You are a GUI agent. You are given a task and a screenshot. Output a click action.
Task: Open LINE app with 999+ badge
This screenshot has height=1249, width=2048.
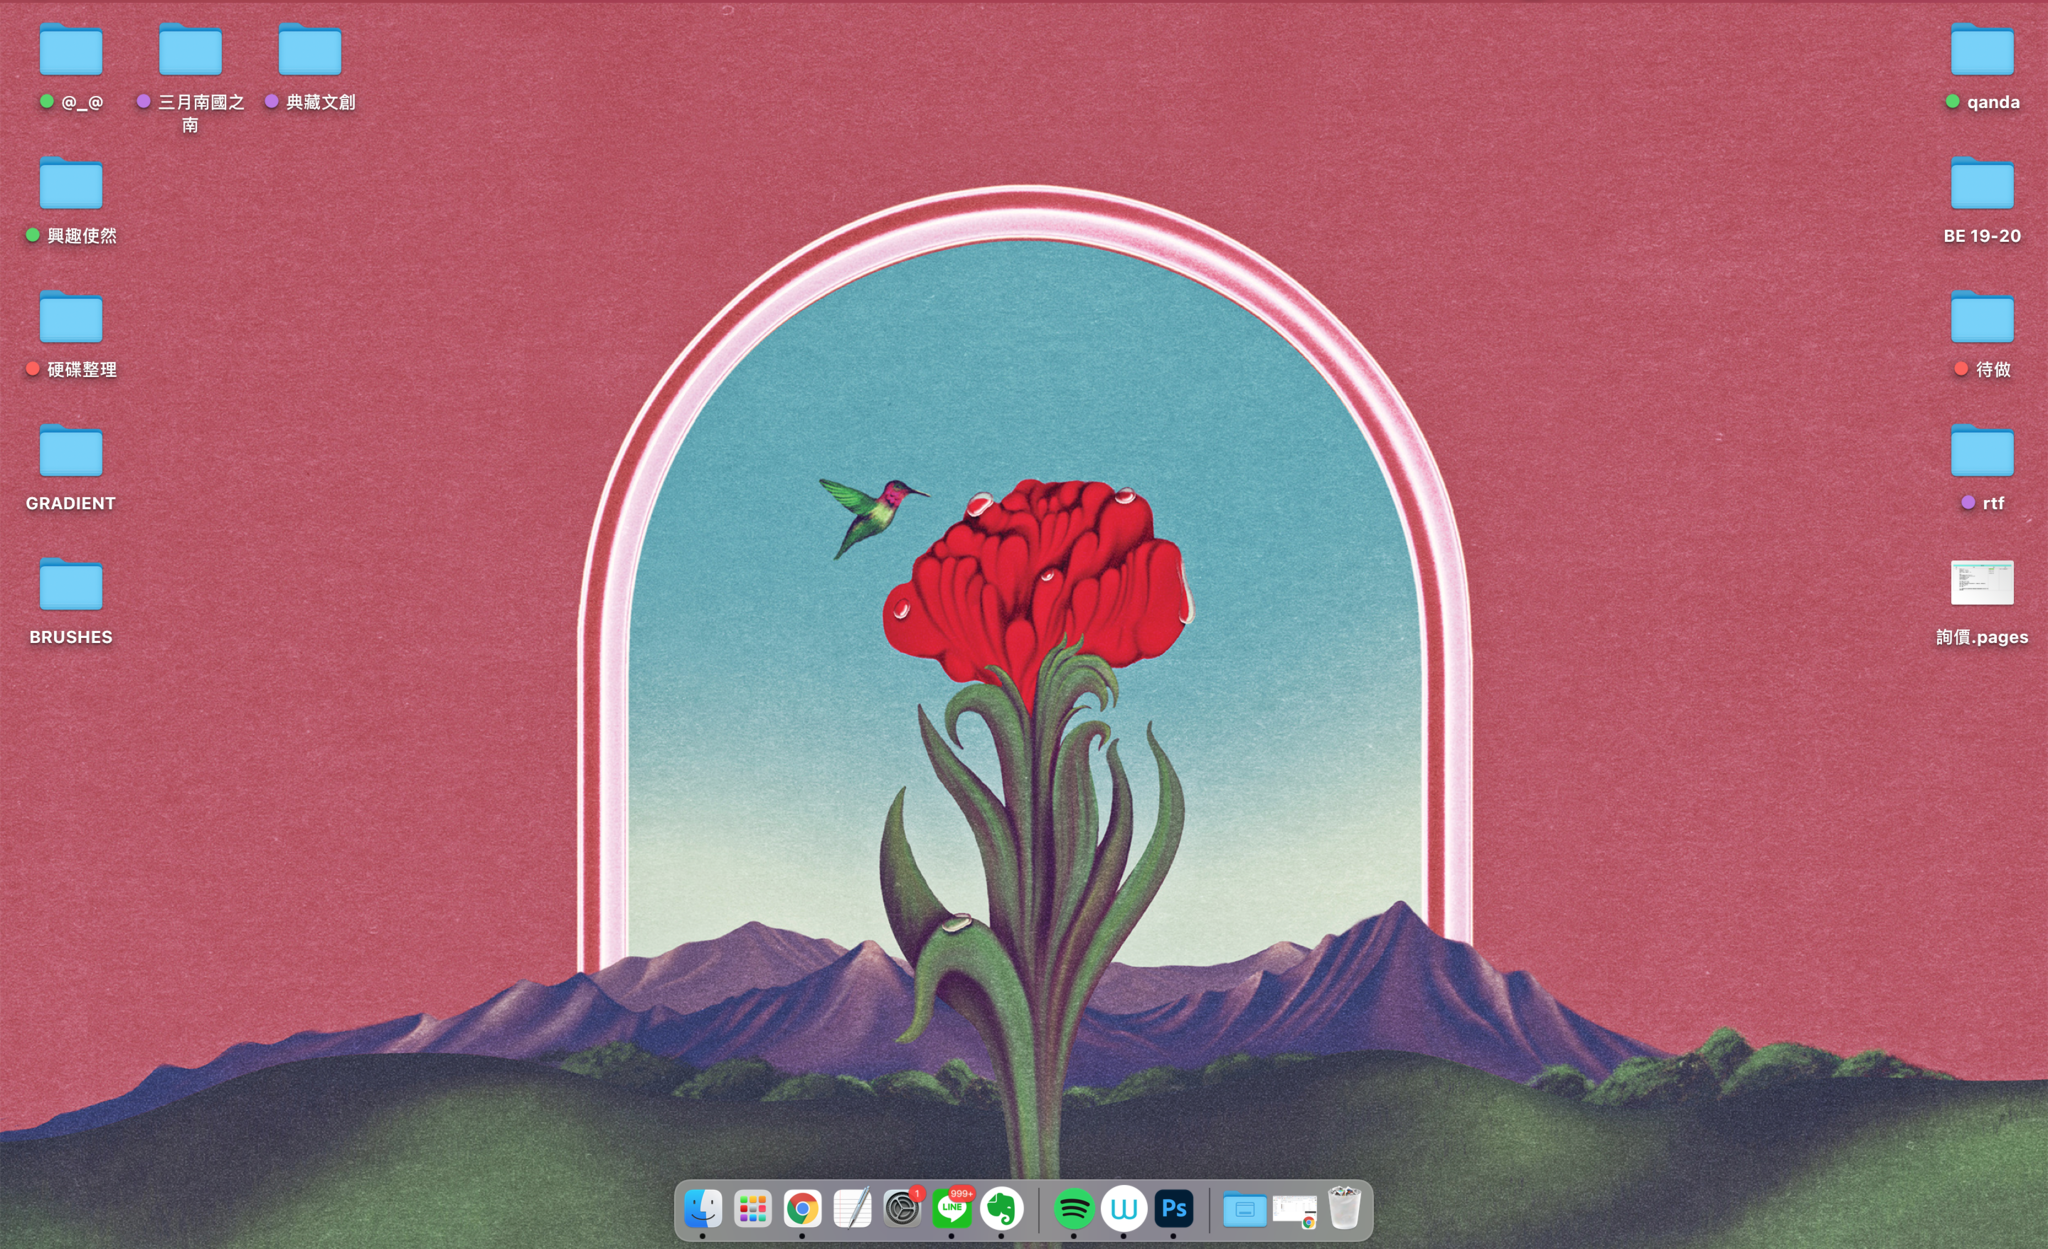952,1209
